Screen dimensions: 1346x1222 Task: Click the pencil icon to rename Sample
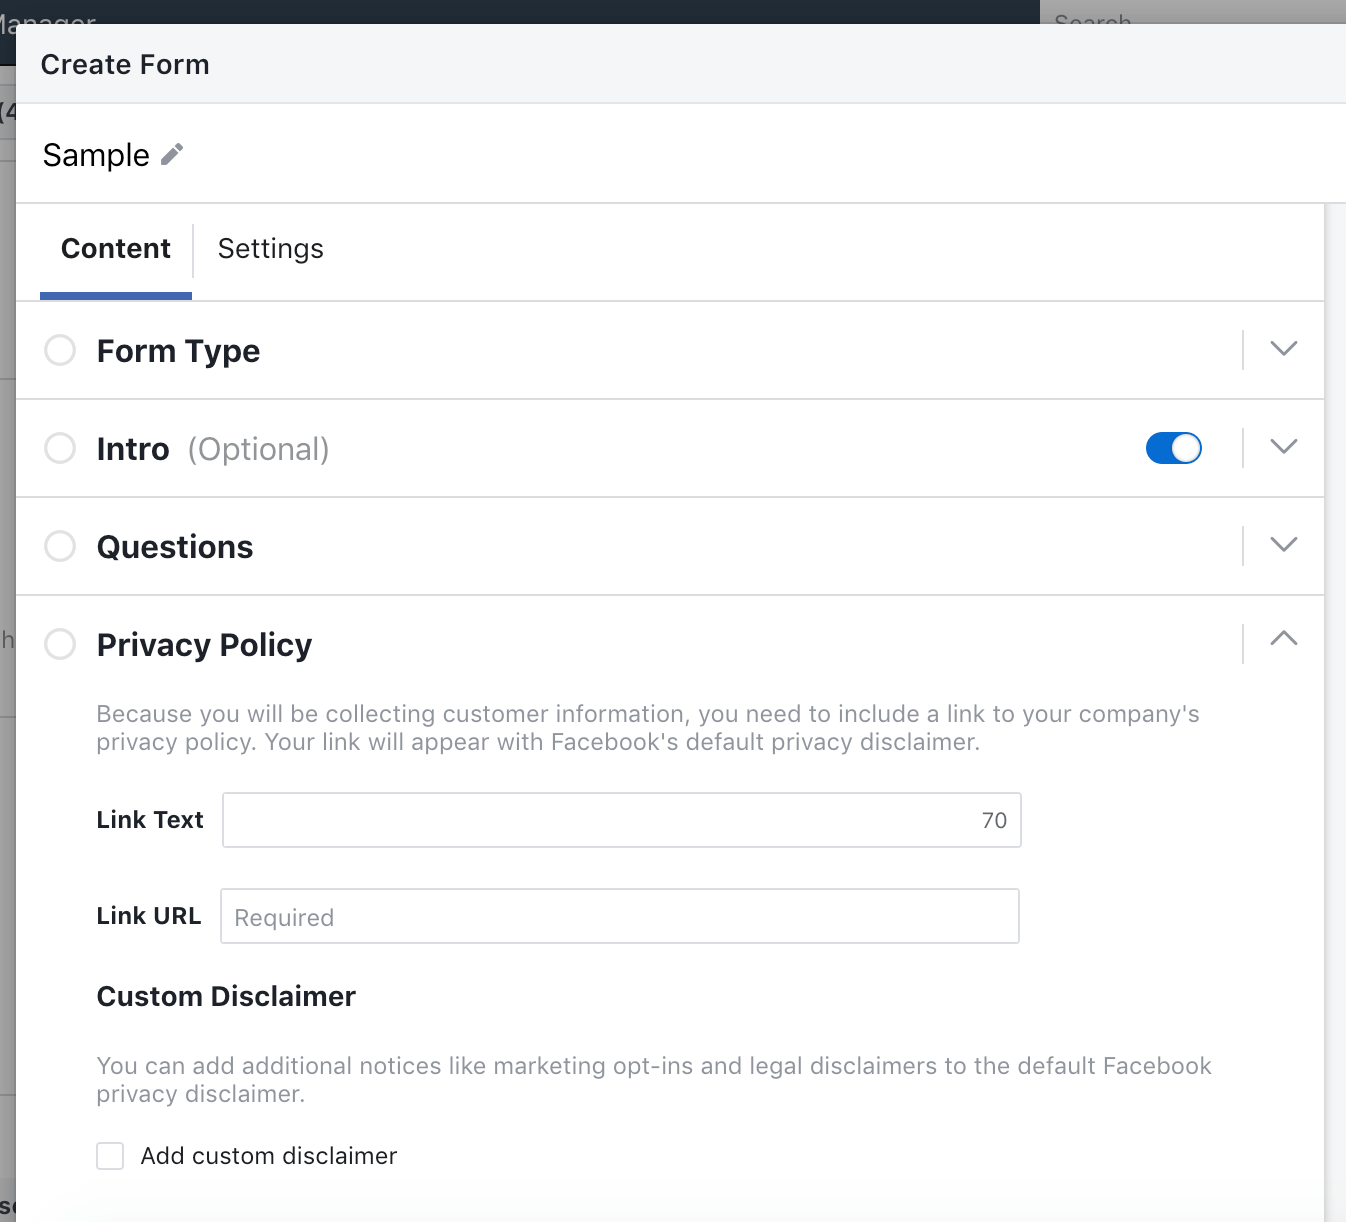(x=172, y=154)
